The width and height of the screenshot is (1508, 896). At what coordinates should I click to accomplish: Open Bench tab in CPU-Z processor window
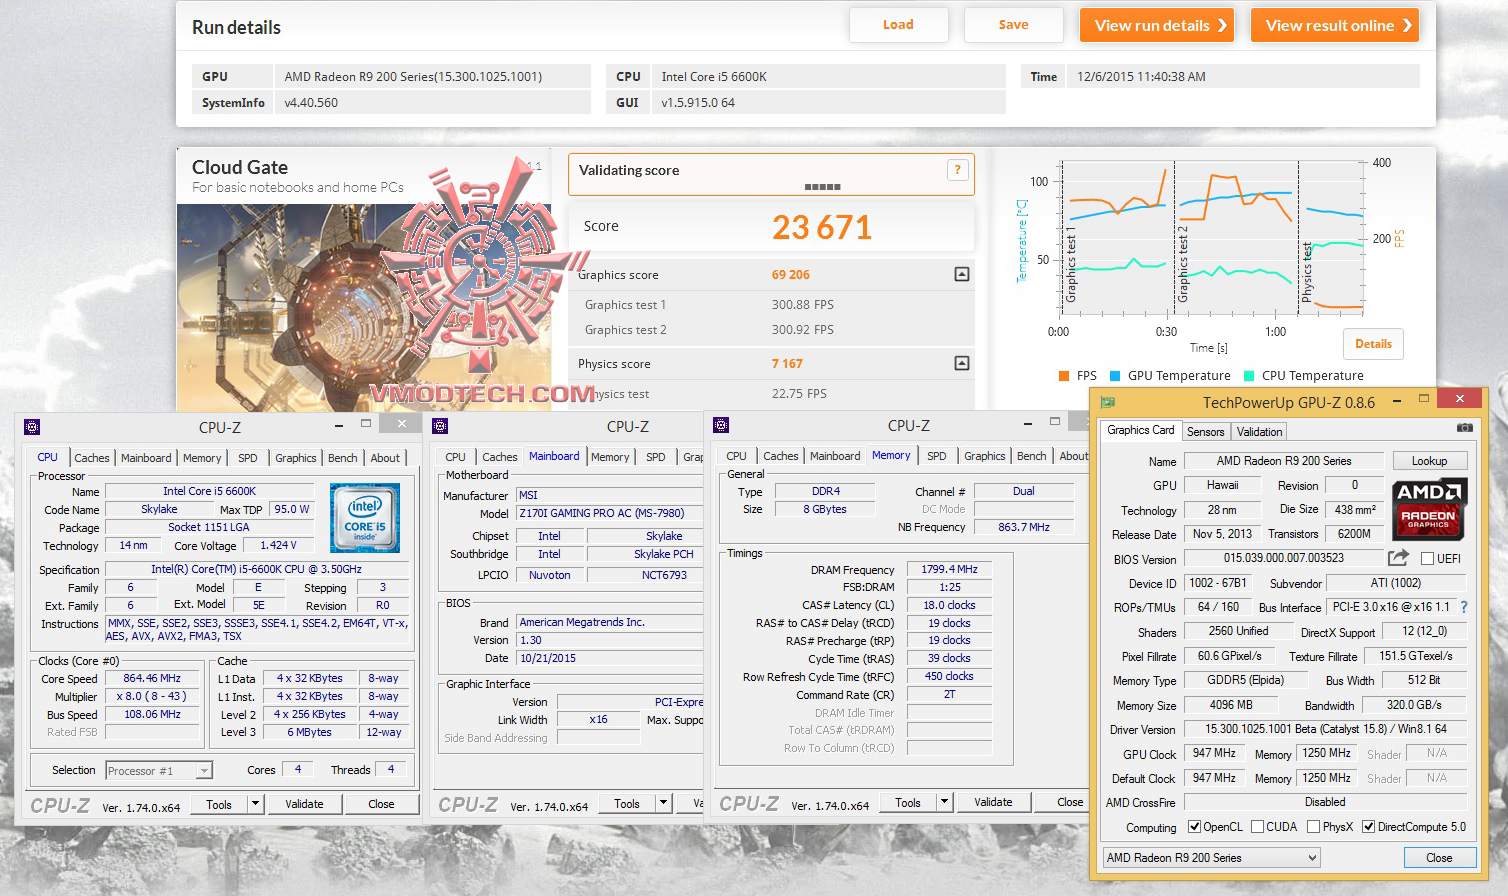coord(342,458)
